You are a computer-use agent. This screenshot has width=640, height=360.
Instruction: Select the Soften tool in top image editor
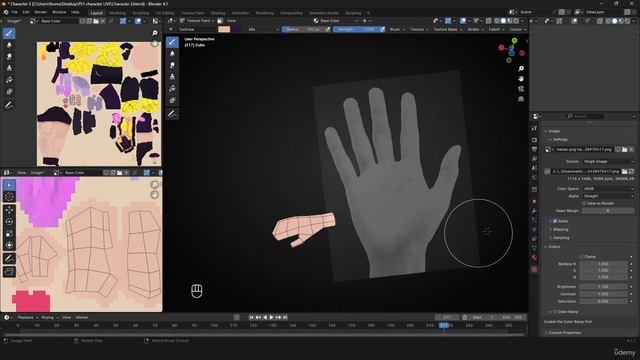pyautogui.click(x=9, y=45)
